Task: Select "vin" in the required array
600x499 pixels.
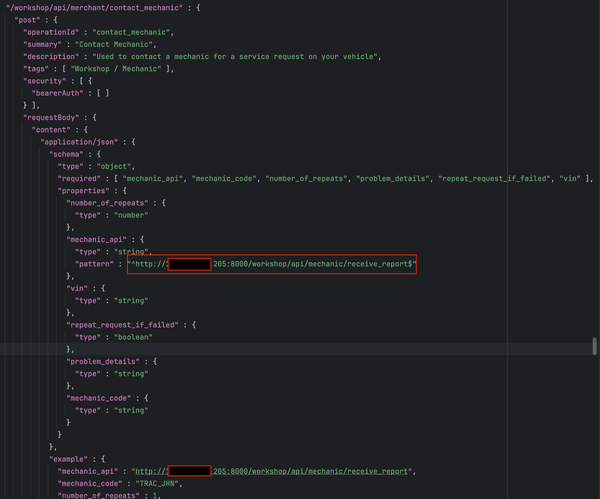Action: [x=570, y=179]
